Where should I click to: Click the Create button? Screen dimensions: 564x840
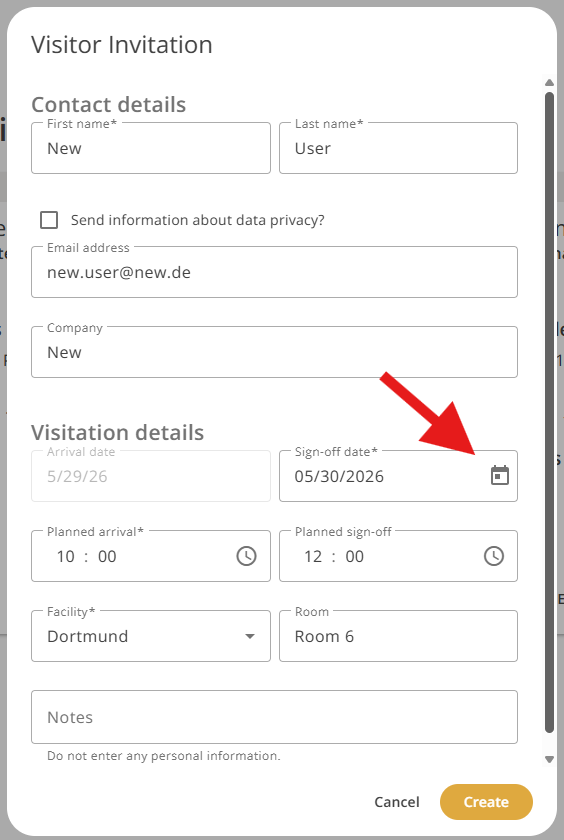coord(486,802)
